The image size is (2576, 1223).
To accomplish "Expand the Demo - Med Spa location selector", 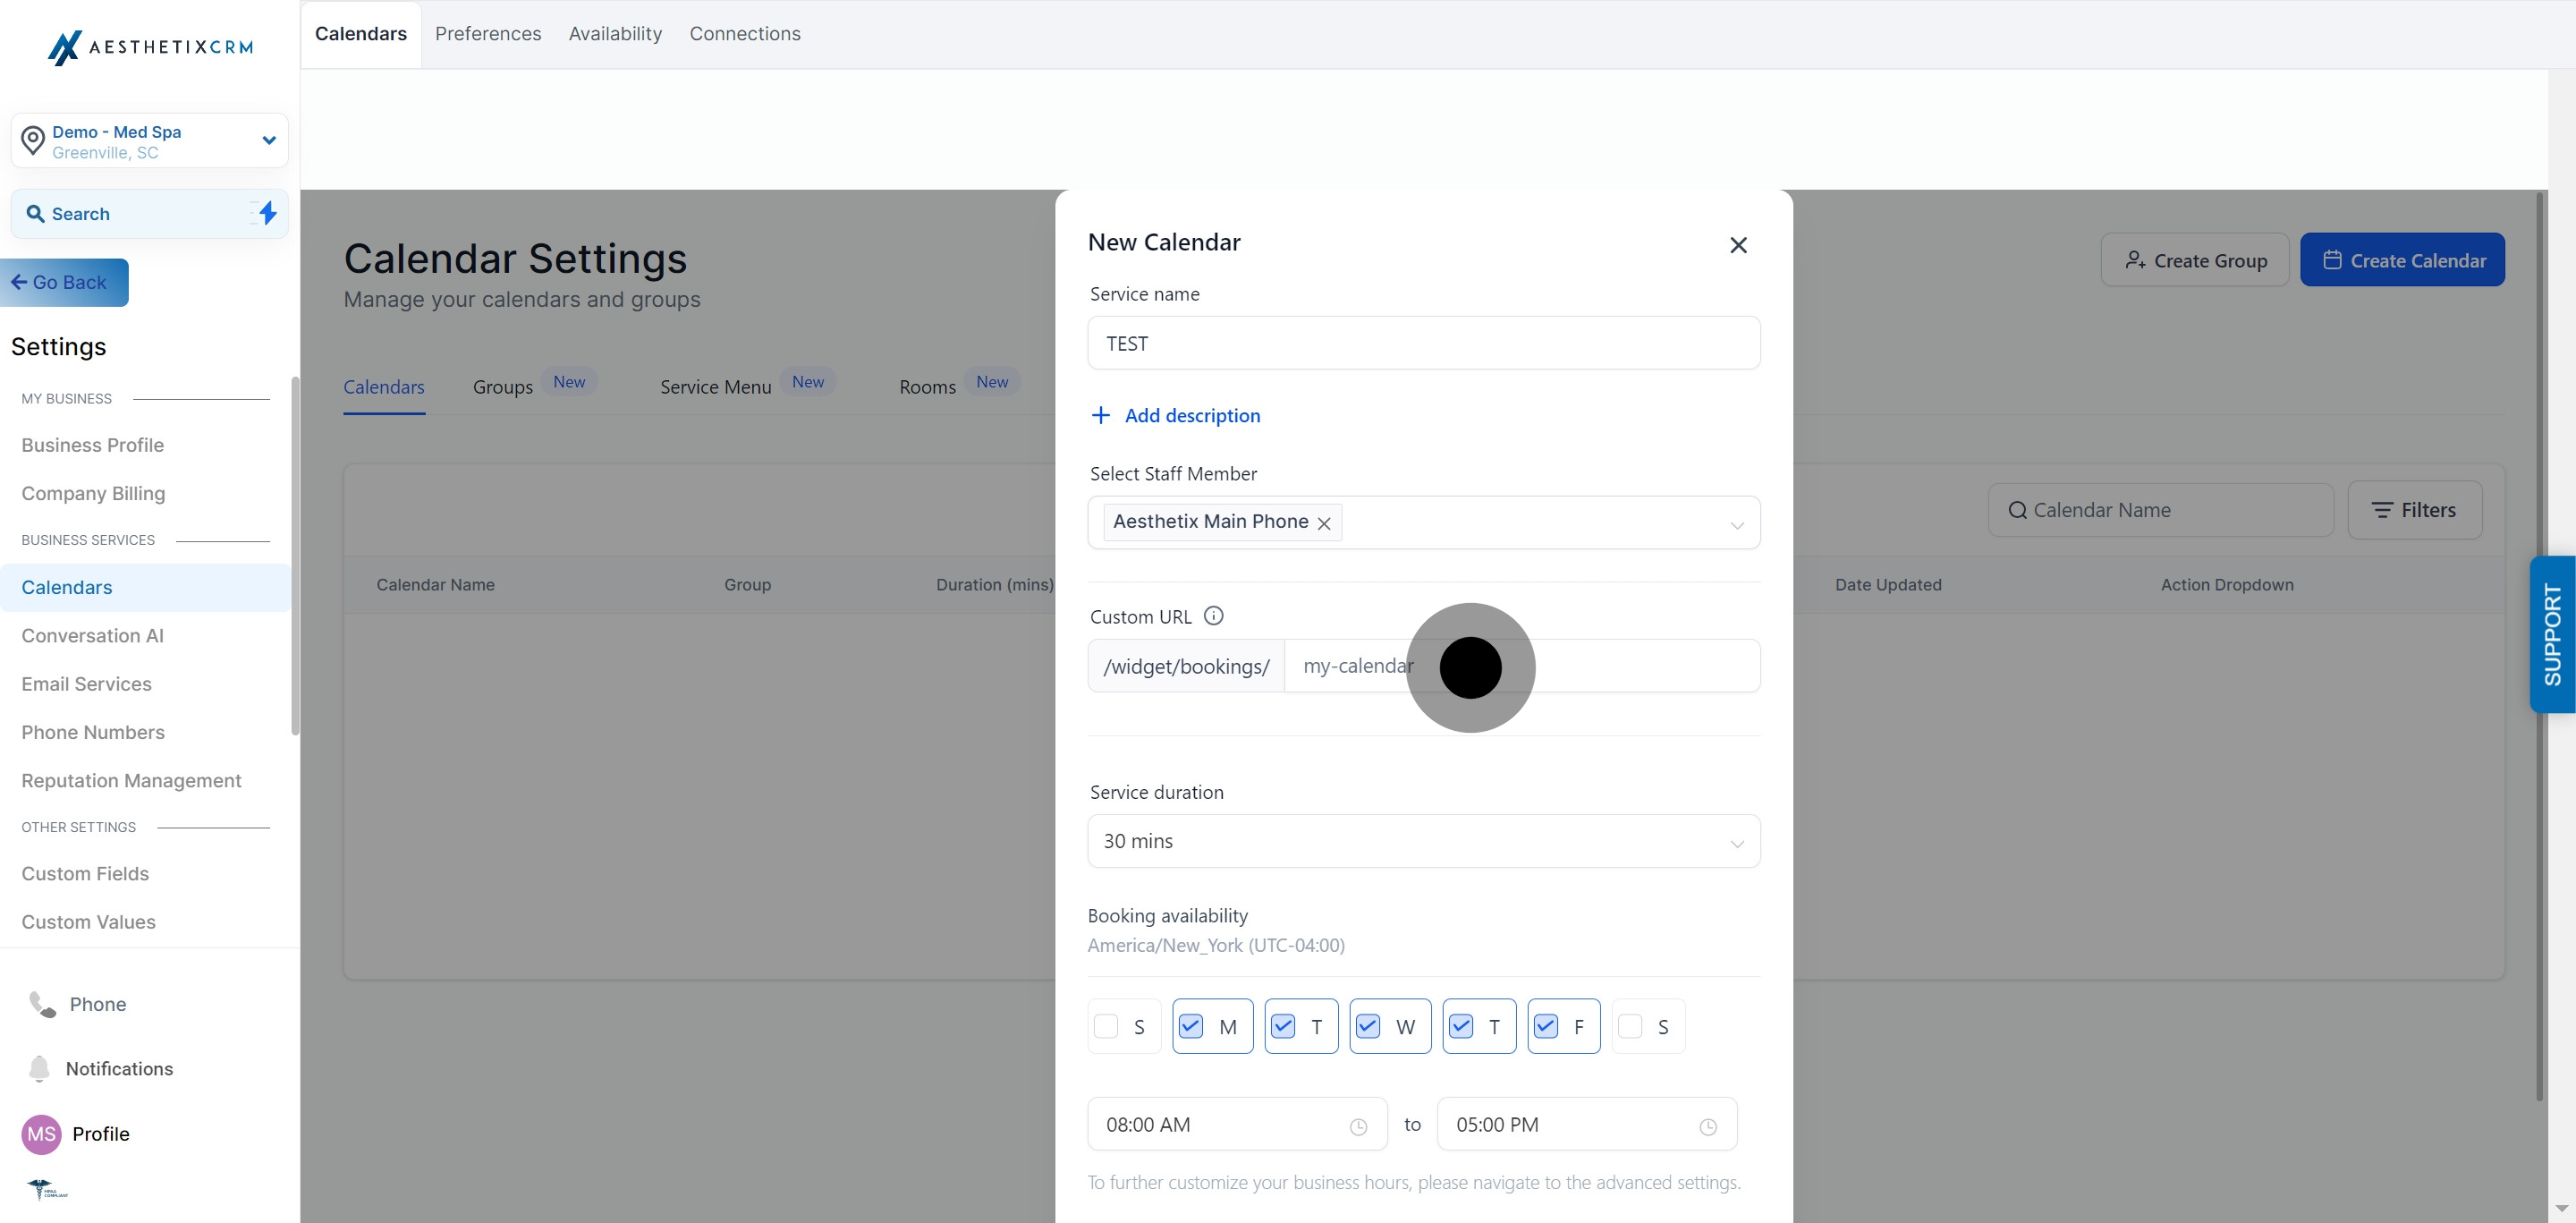I will pos(150,141).
